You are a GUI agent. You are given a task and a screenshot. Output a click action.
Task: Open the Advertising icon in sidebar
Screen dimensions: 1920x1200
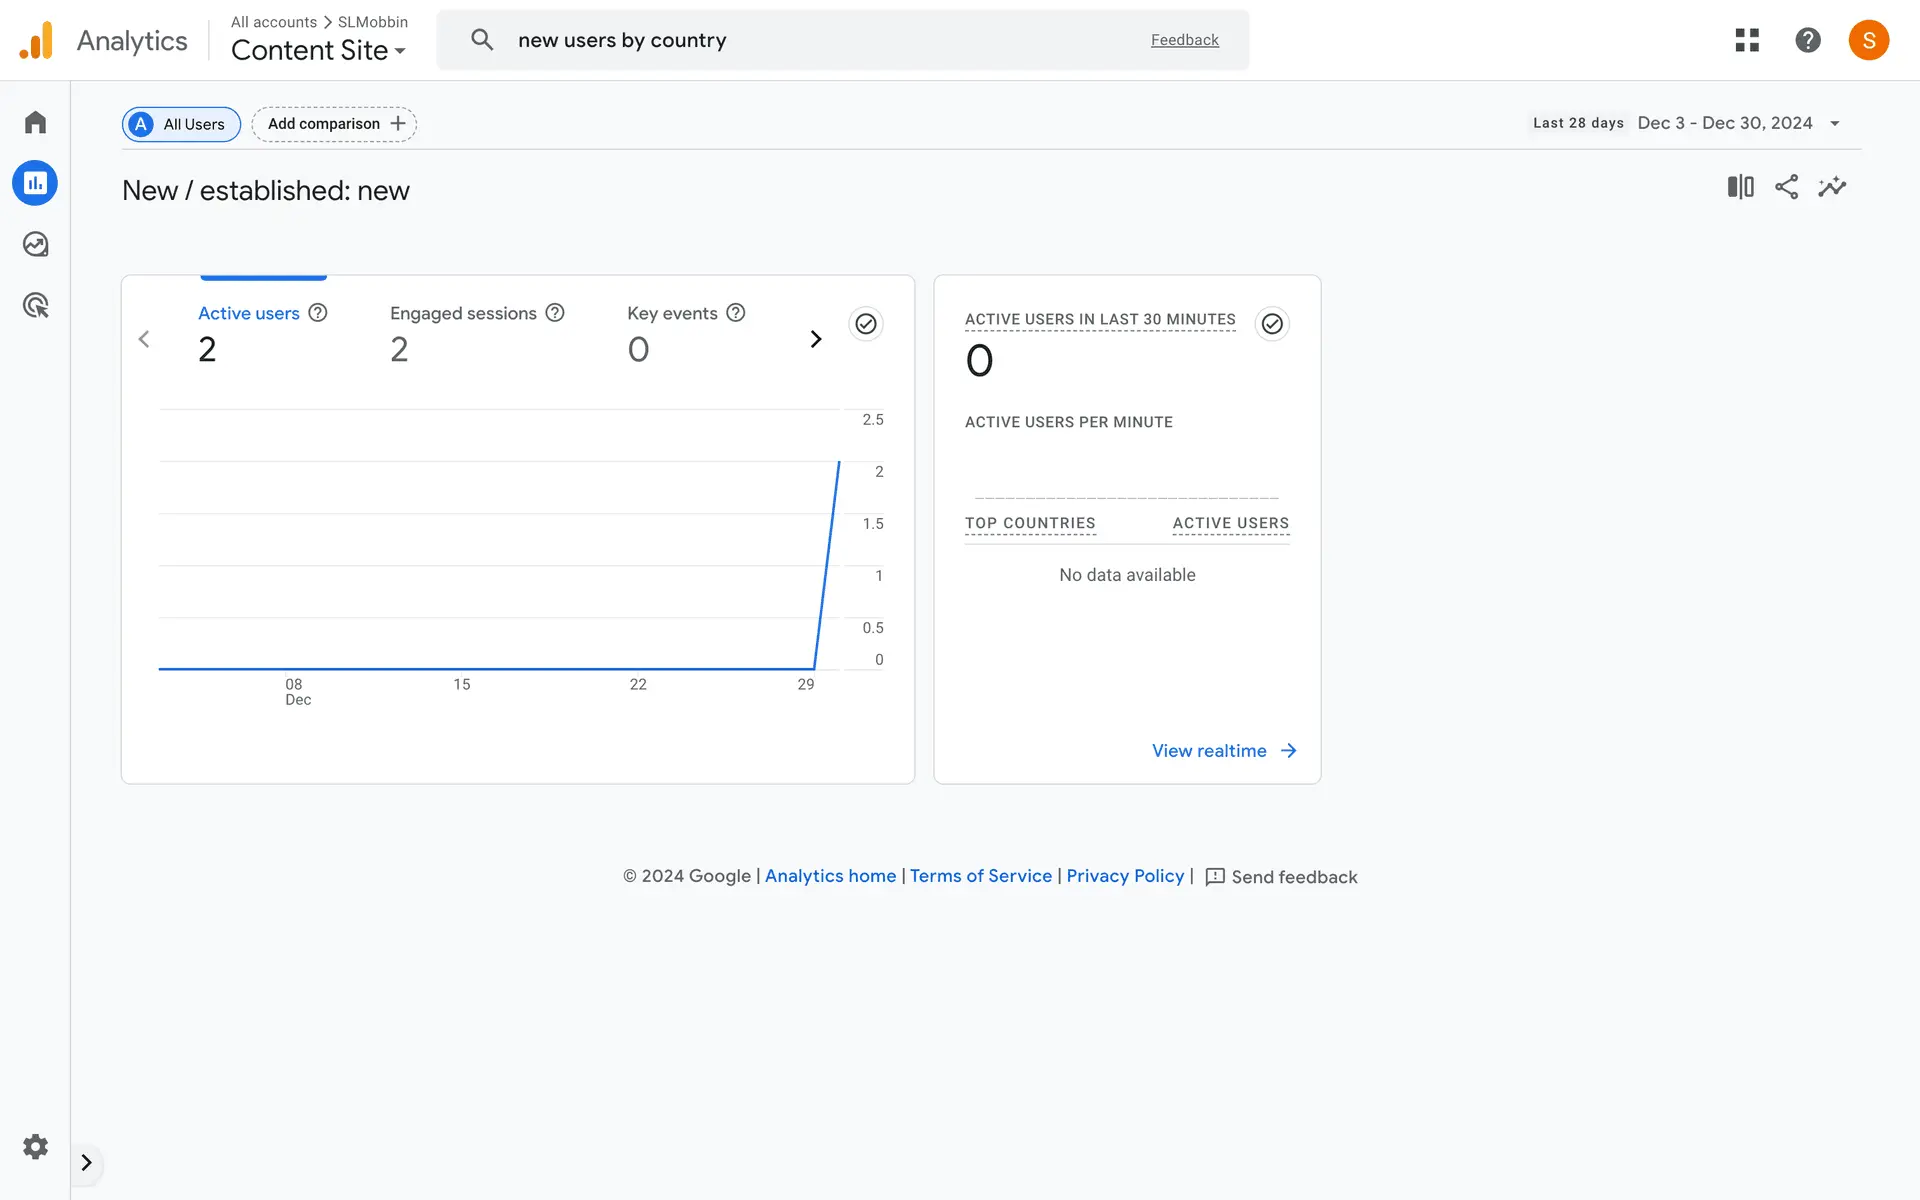click(36, 305)
